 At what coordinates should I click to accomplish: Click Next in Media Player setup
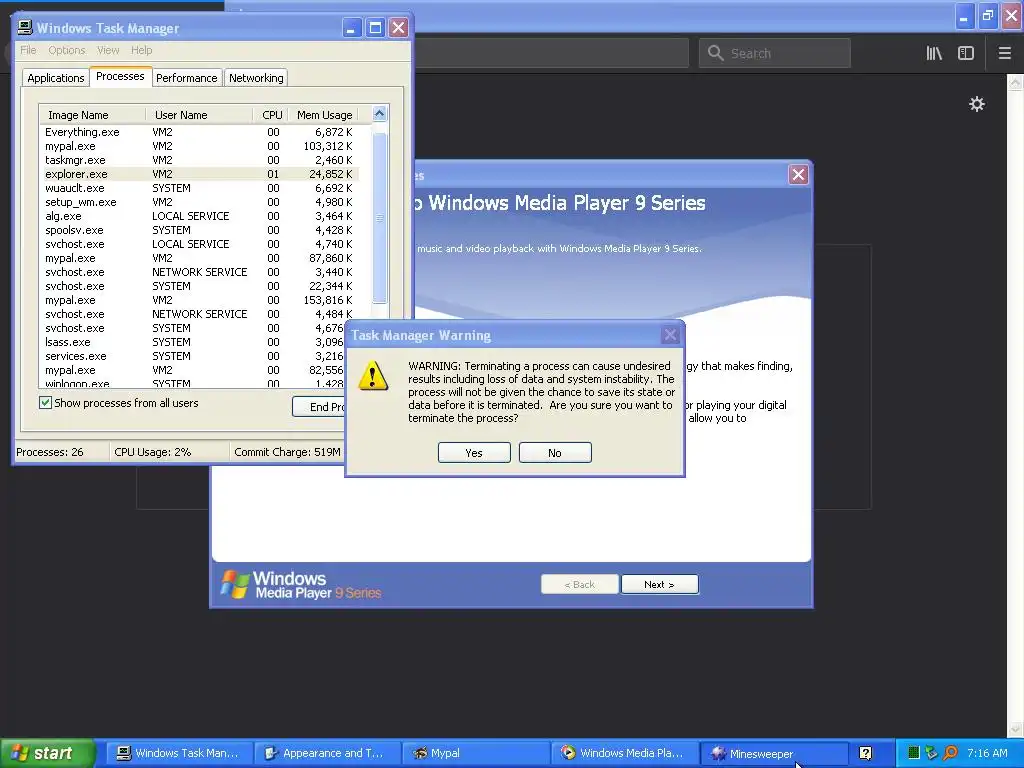click(660, 584)
